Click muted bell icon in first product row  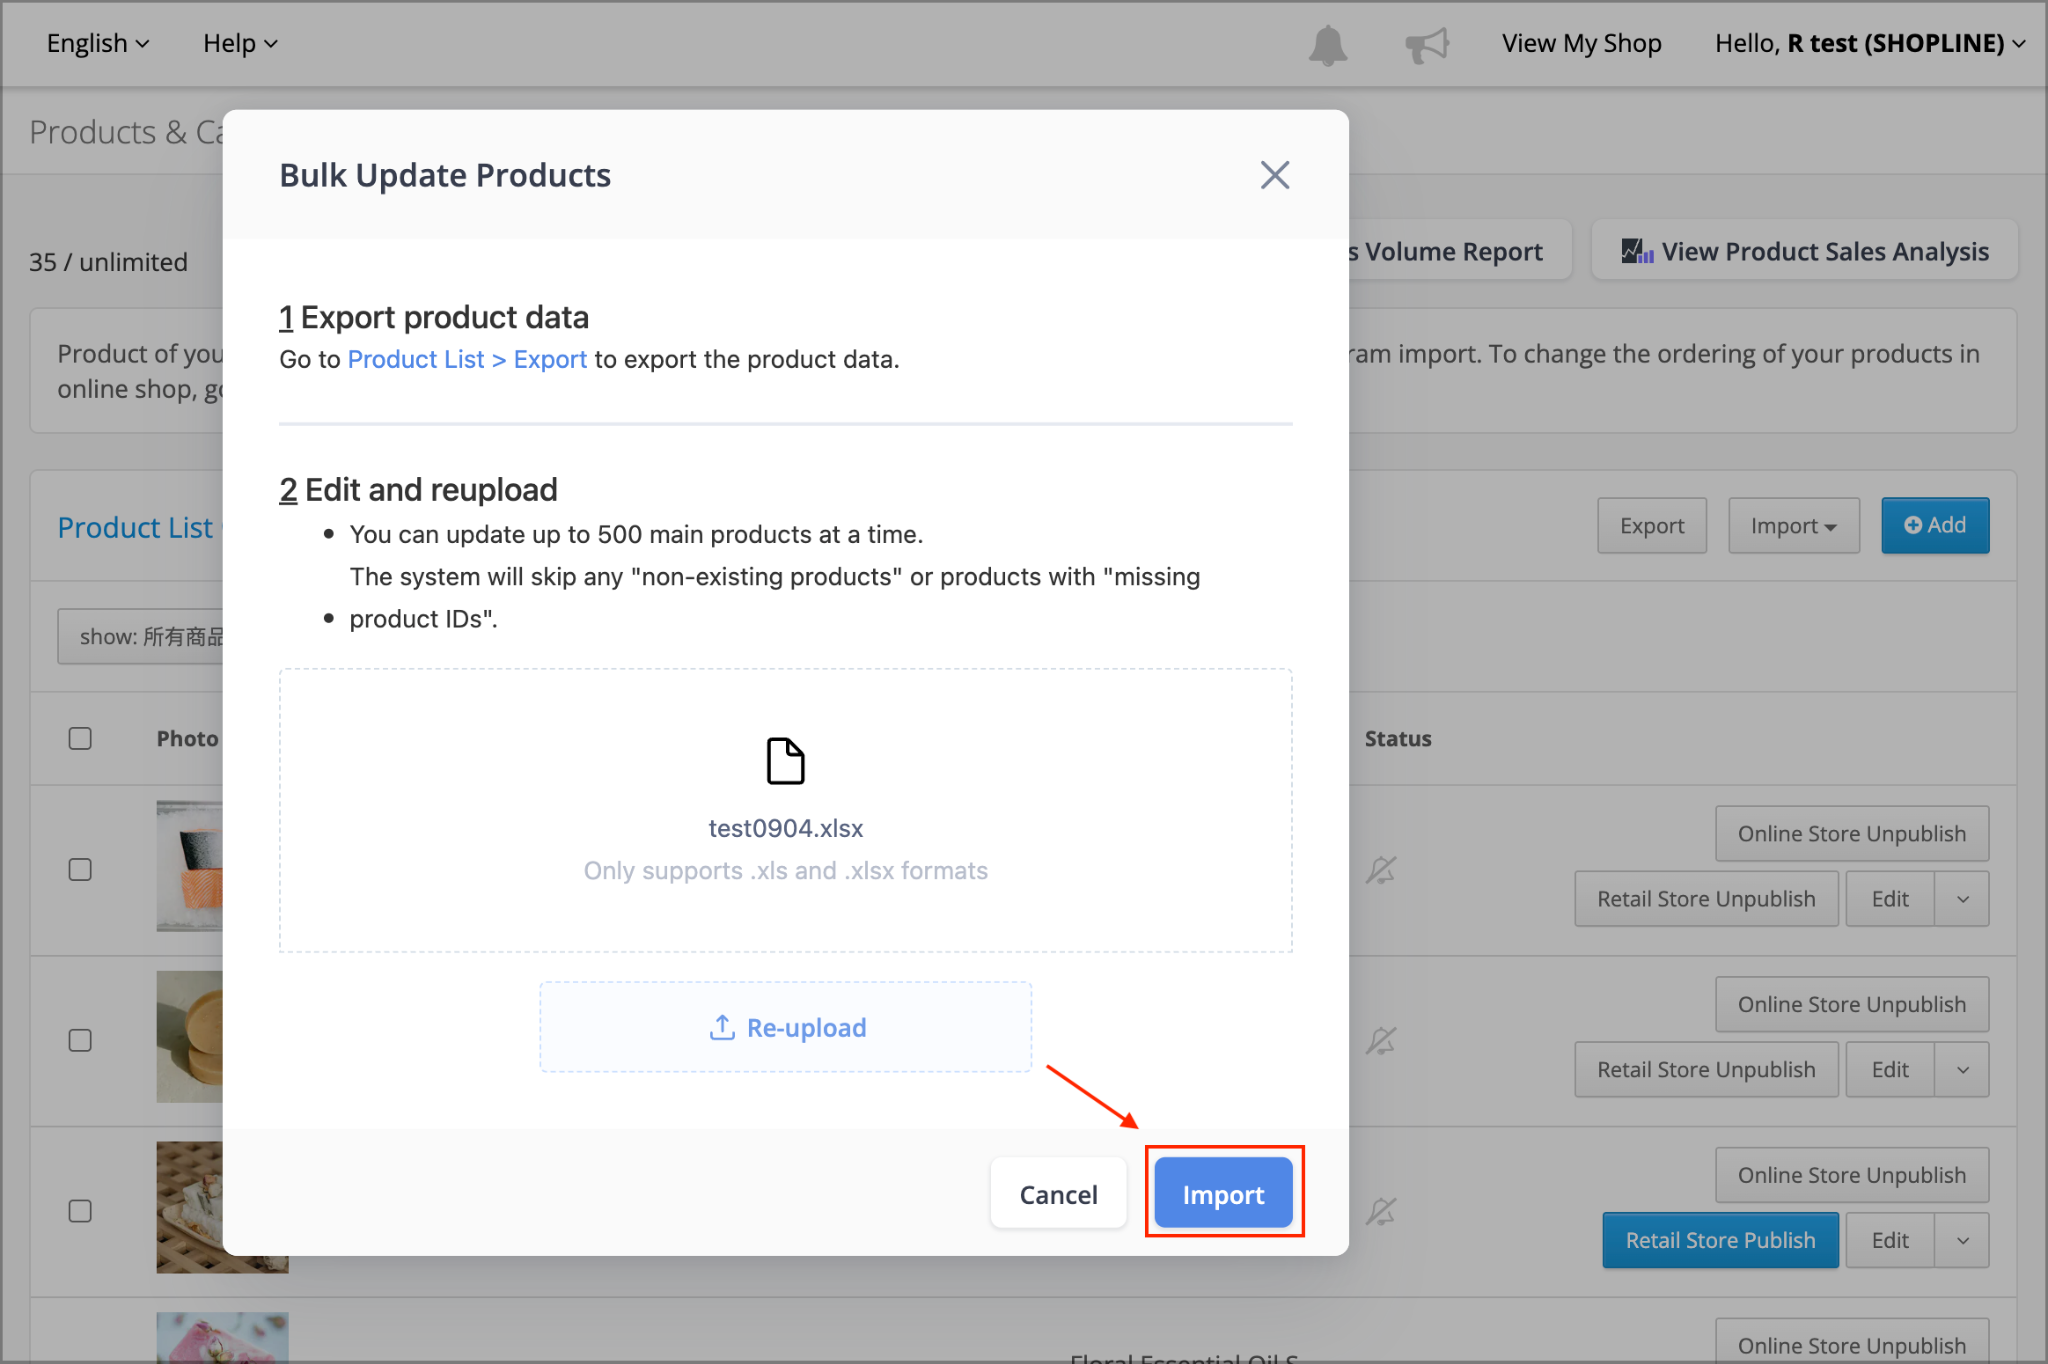click(1381, 870)
